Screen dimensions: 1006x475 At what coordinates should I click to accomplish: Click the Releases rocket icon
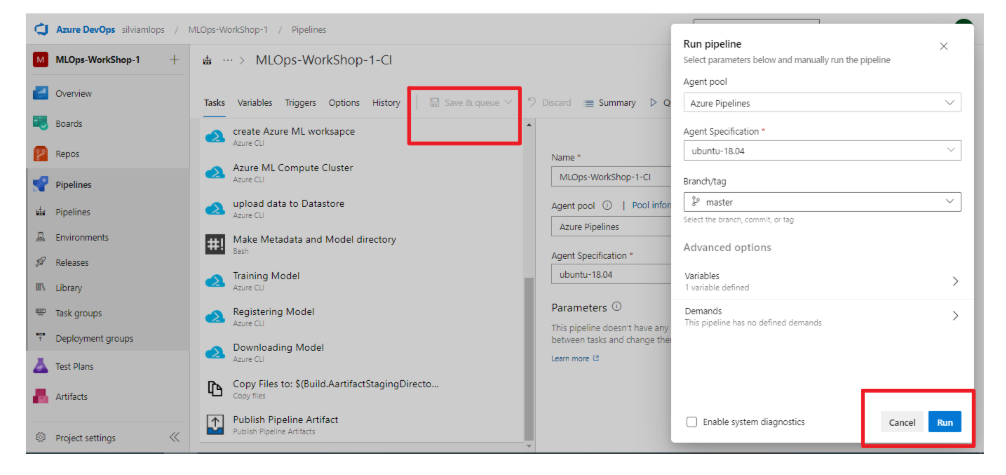pyautogui.click(x=40, y=263)
